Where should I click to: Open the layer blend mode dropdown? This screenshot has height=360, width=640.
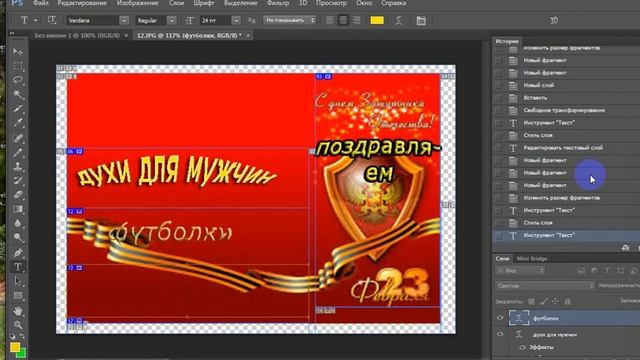[x=545, y=286]
